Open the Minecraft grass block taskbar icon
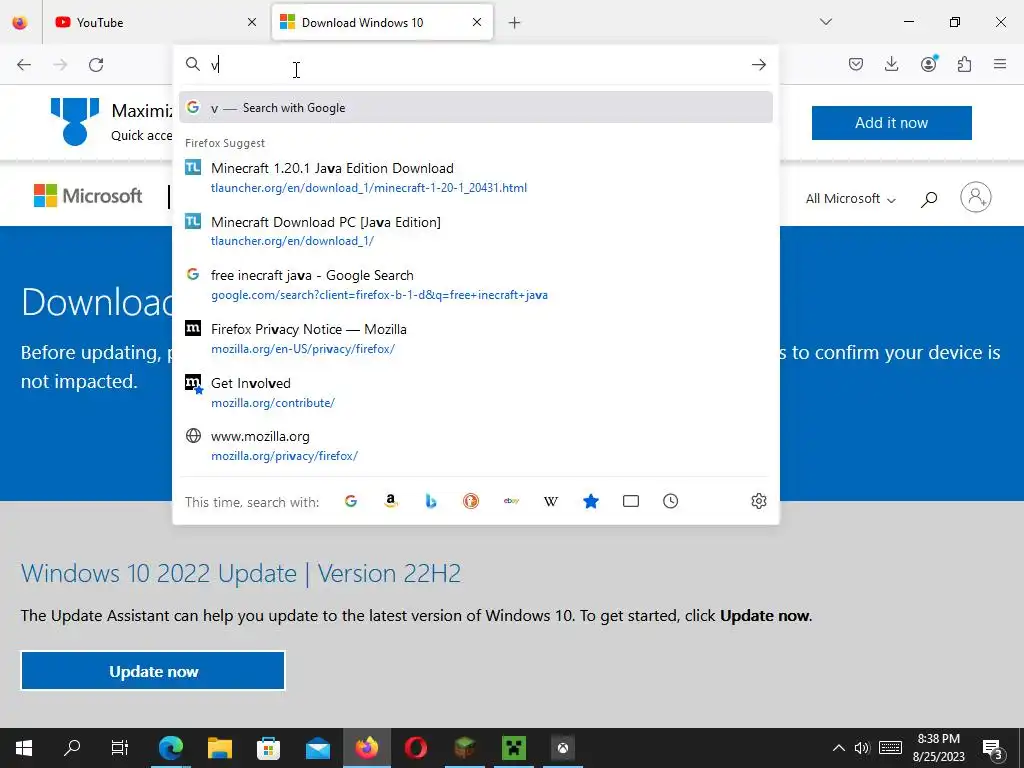This screenshot has width=1024, height=768. (x=464, y=748)
